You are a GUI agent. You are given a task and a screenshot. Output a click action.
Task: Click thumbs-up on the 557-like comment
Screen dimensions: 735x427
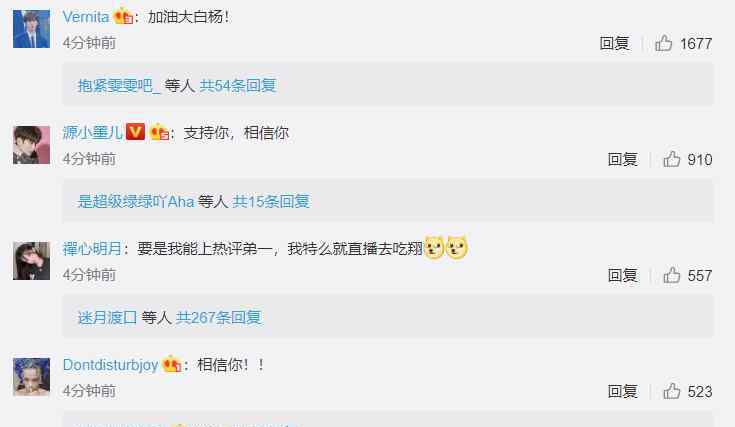click(x=672, y=275)
